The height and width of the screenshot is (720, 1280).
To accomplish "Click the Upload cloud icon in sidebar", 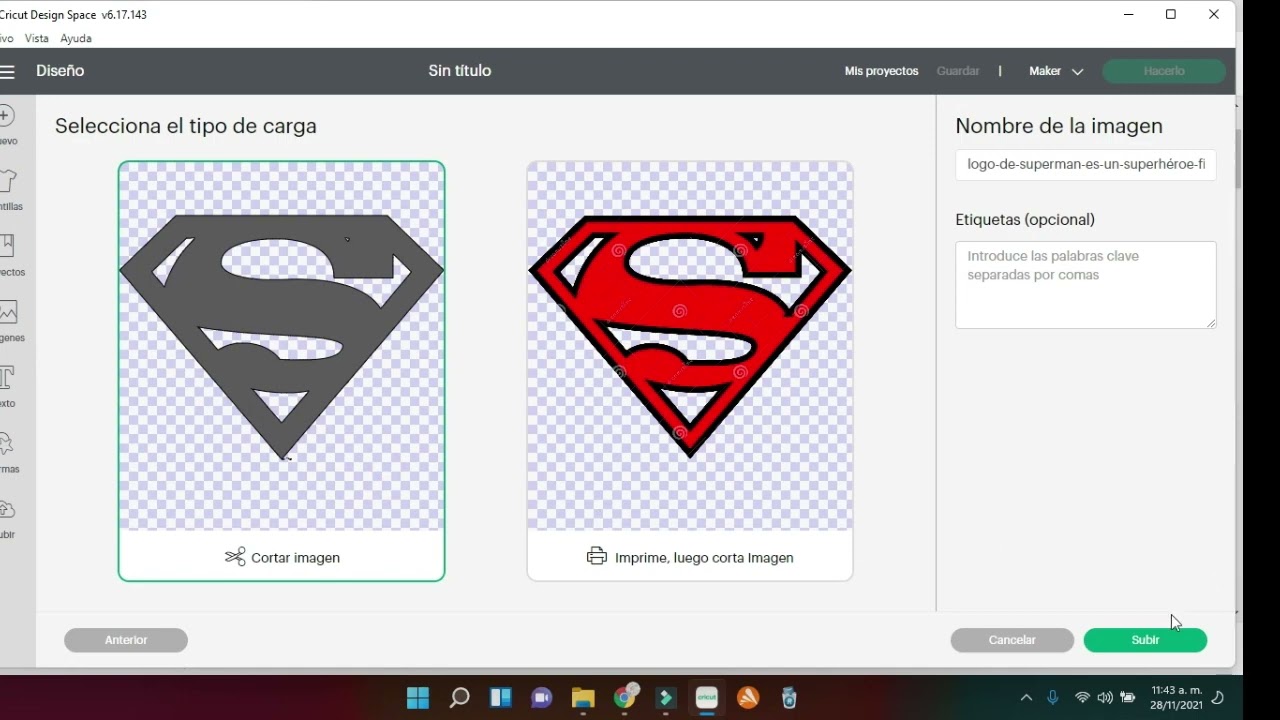I will pyautogui.click(x=7, y=509).
